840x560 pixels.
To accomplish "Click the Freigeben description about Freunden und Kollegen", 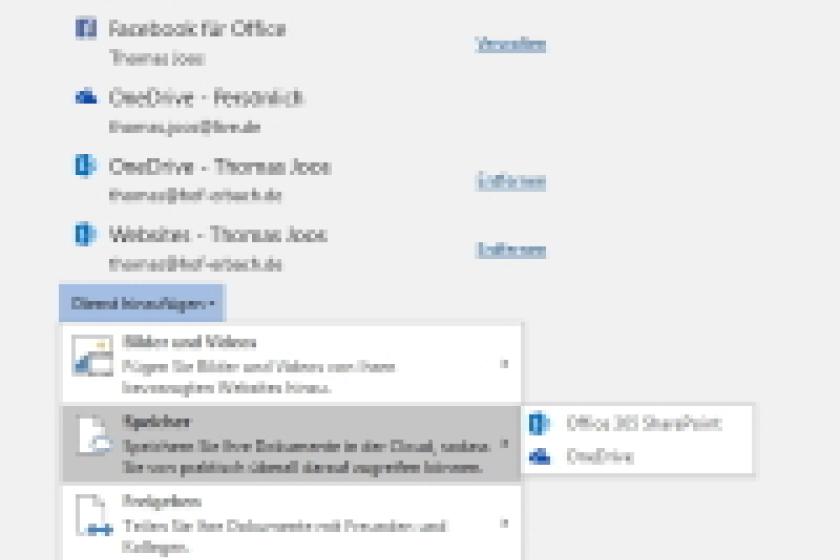I will (x=284, y=536).
